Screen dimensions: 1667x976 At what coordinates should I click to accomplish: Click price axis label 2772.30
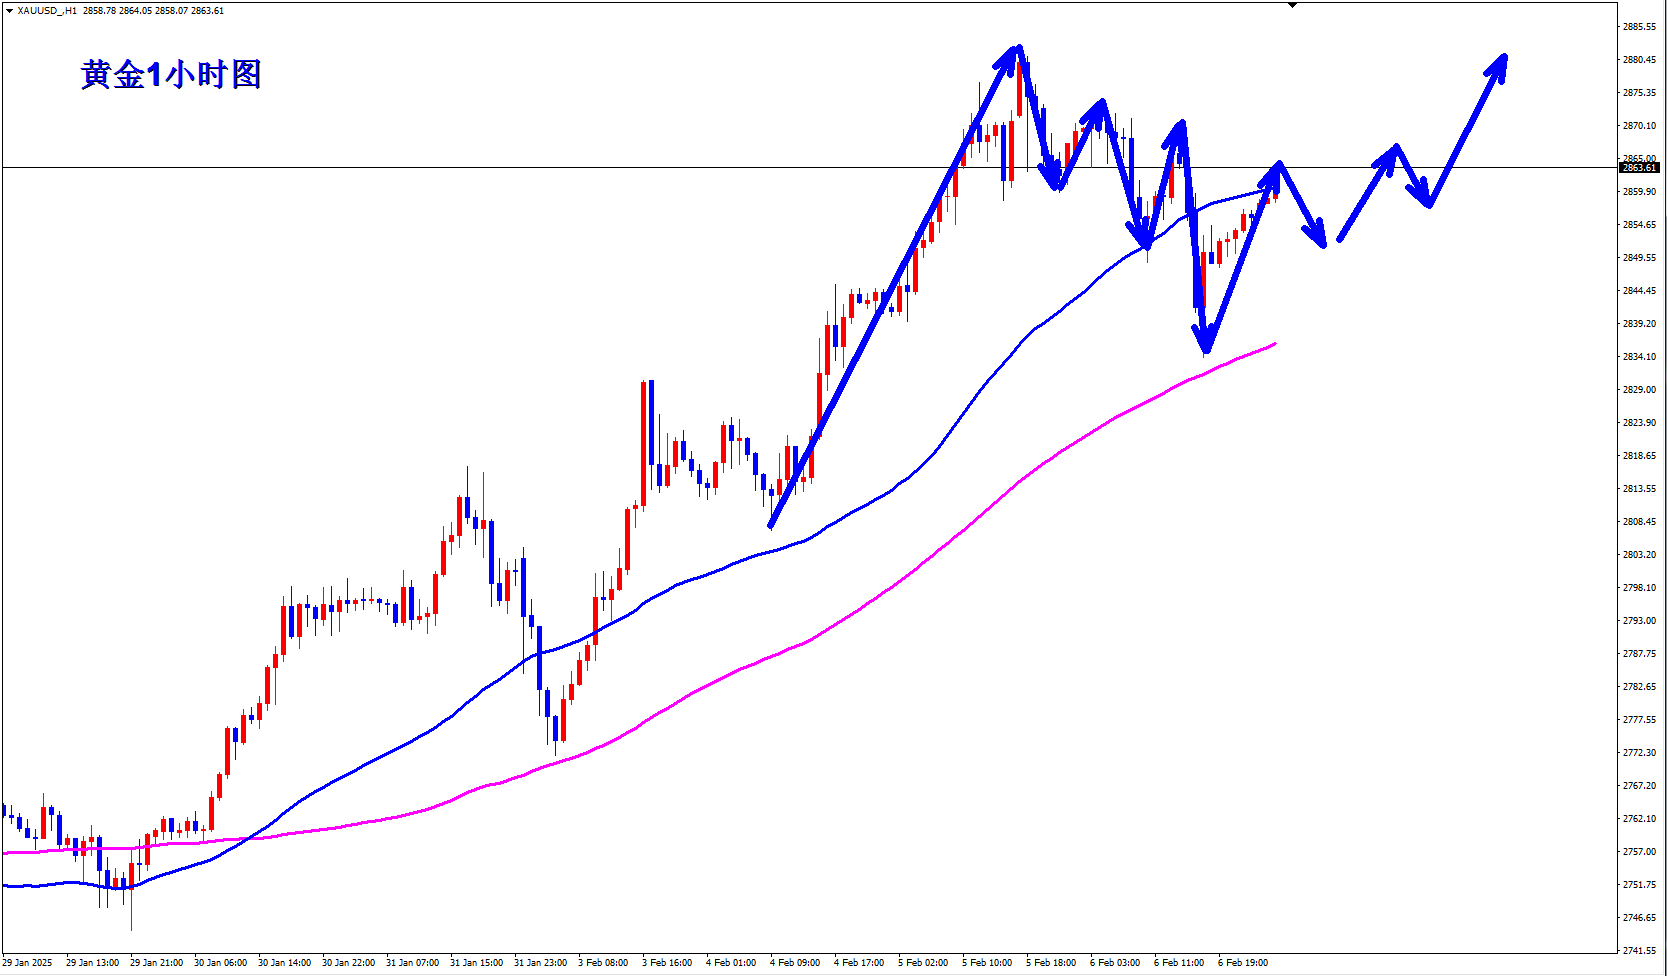click(x=1639, y=753)
